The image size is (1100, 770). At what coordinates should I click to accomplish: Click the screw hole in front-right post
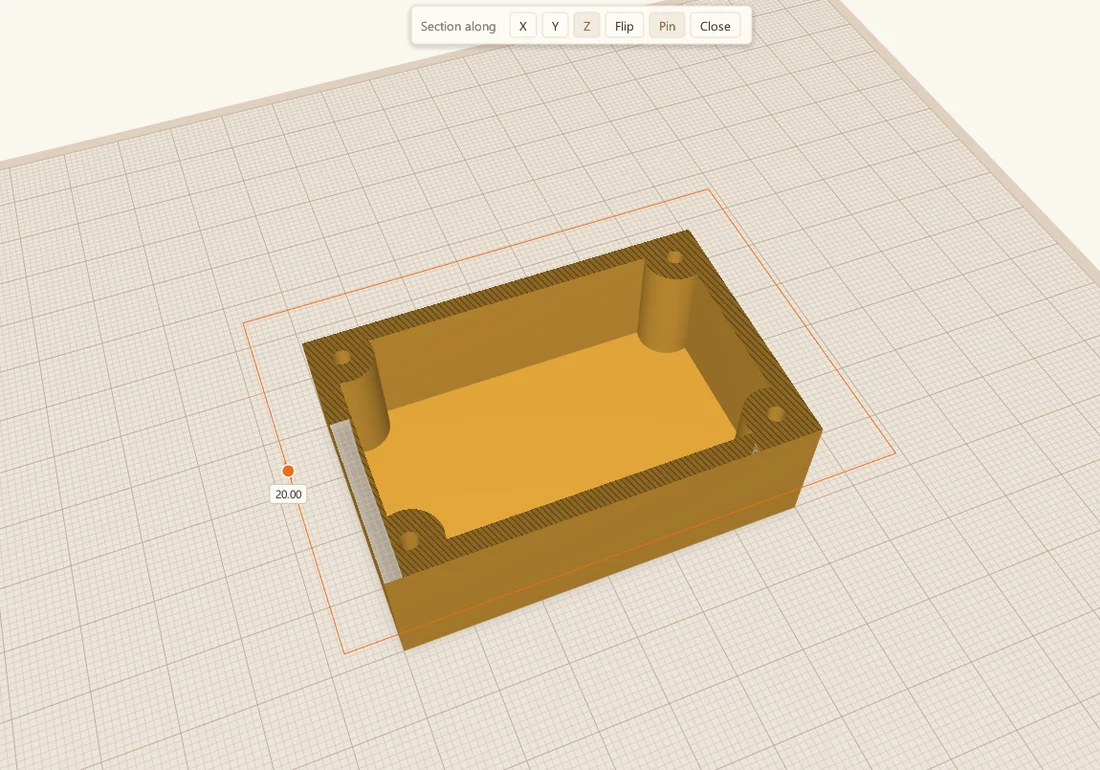775,414
